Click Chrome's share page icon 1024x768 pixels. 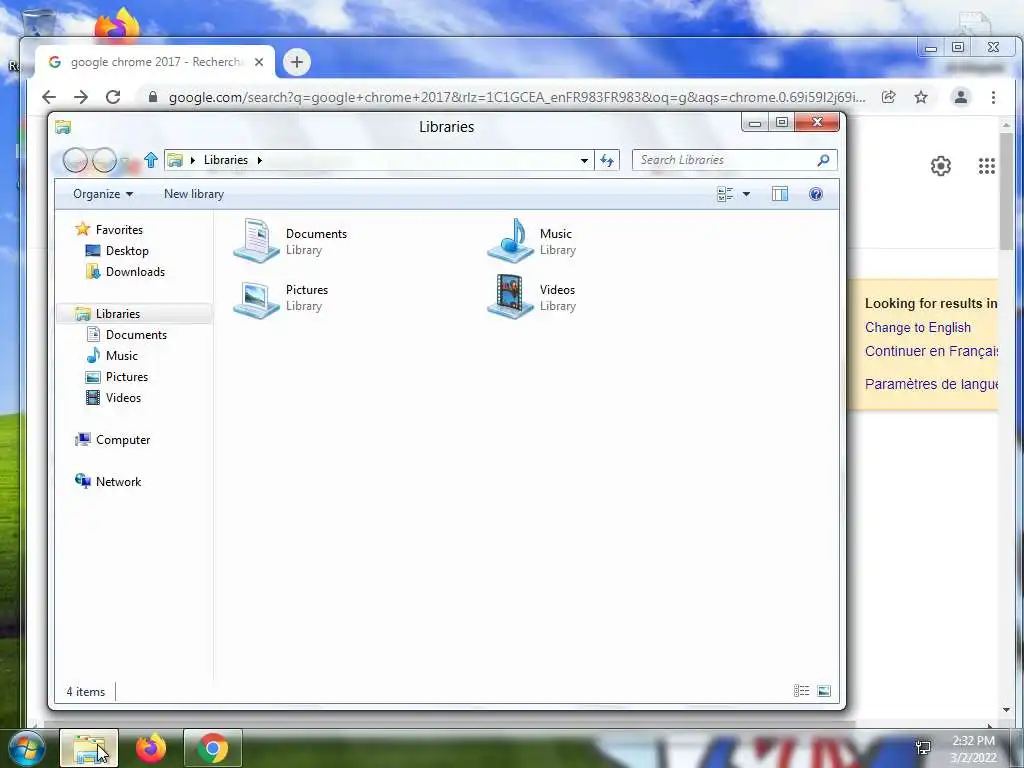[889, 97]
